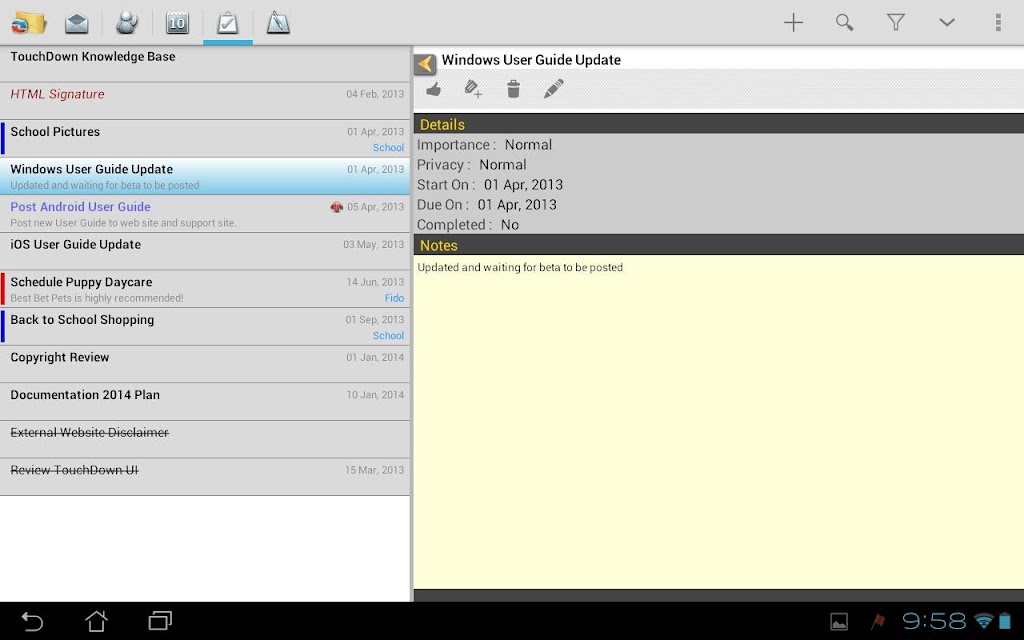Add a new task with plus icon
Image resolution: width=1024 pixels, height=640 pixels.
(x=793, y=23)
